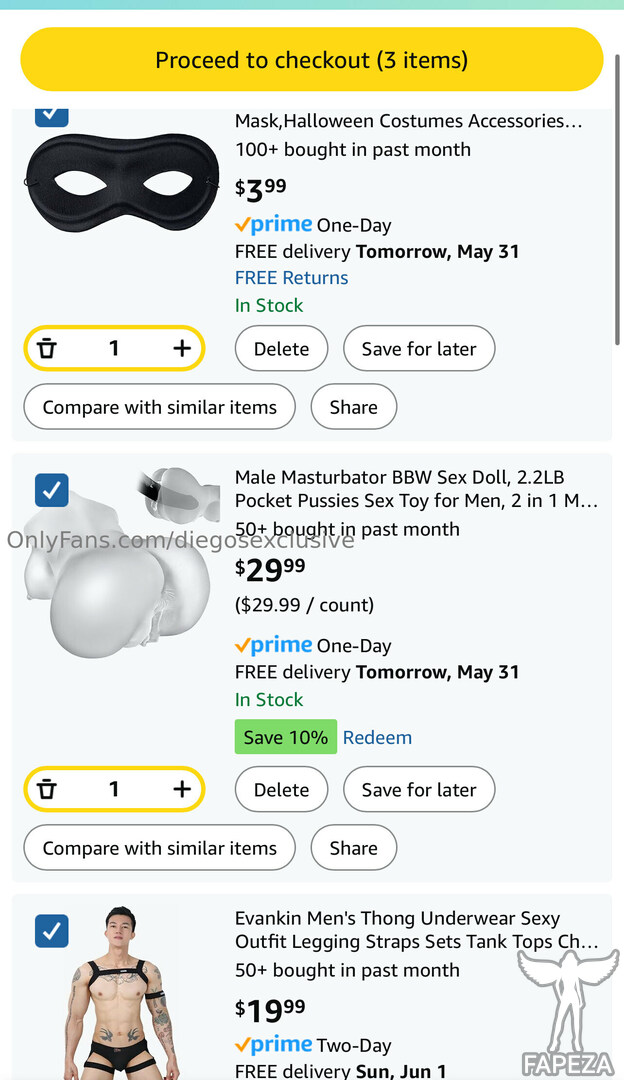624x1080 pixels.
Task: Click the trash icon for the $29.99 item
Action: click(47, 789)
